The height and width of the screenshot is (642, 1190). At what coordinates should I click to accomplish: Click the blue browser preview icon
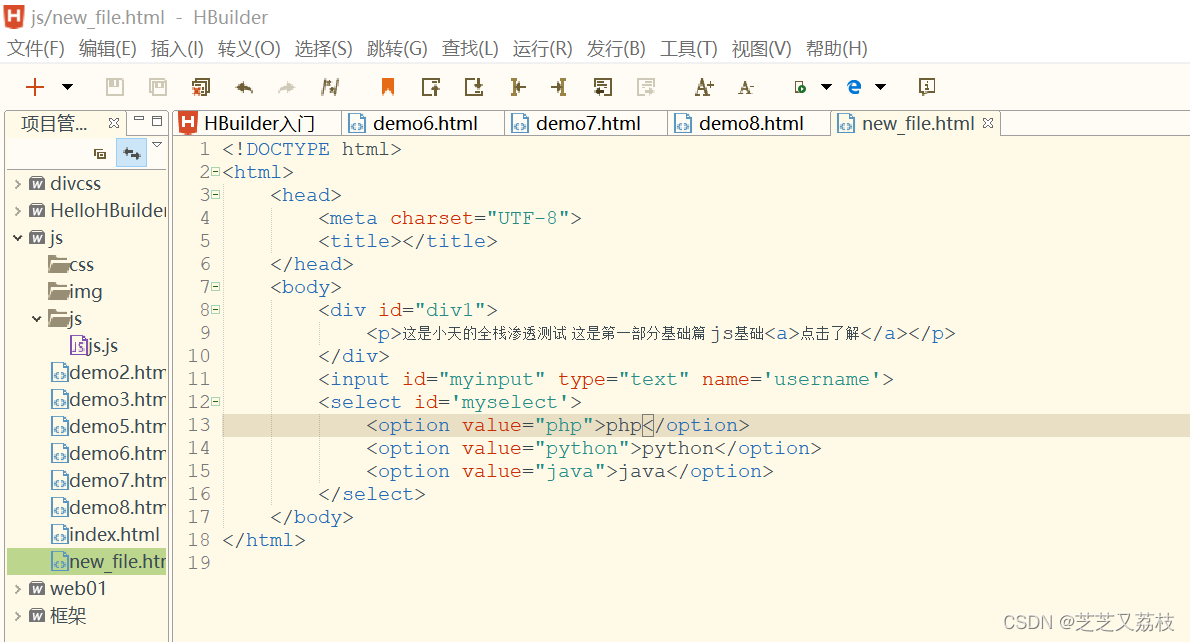click(x=855, y=87)
